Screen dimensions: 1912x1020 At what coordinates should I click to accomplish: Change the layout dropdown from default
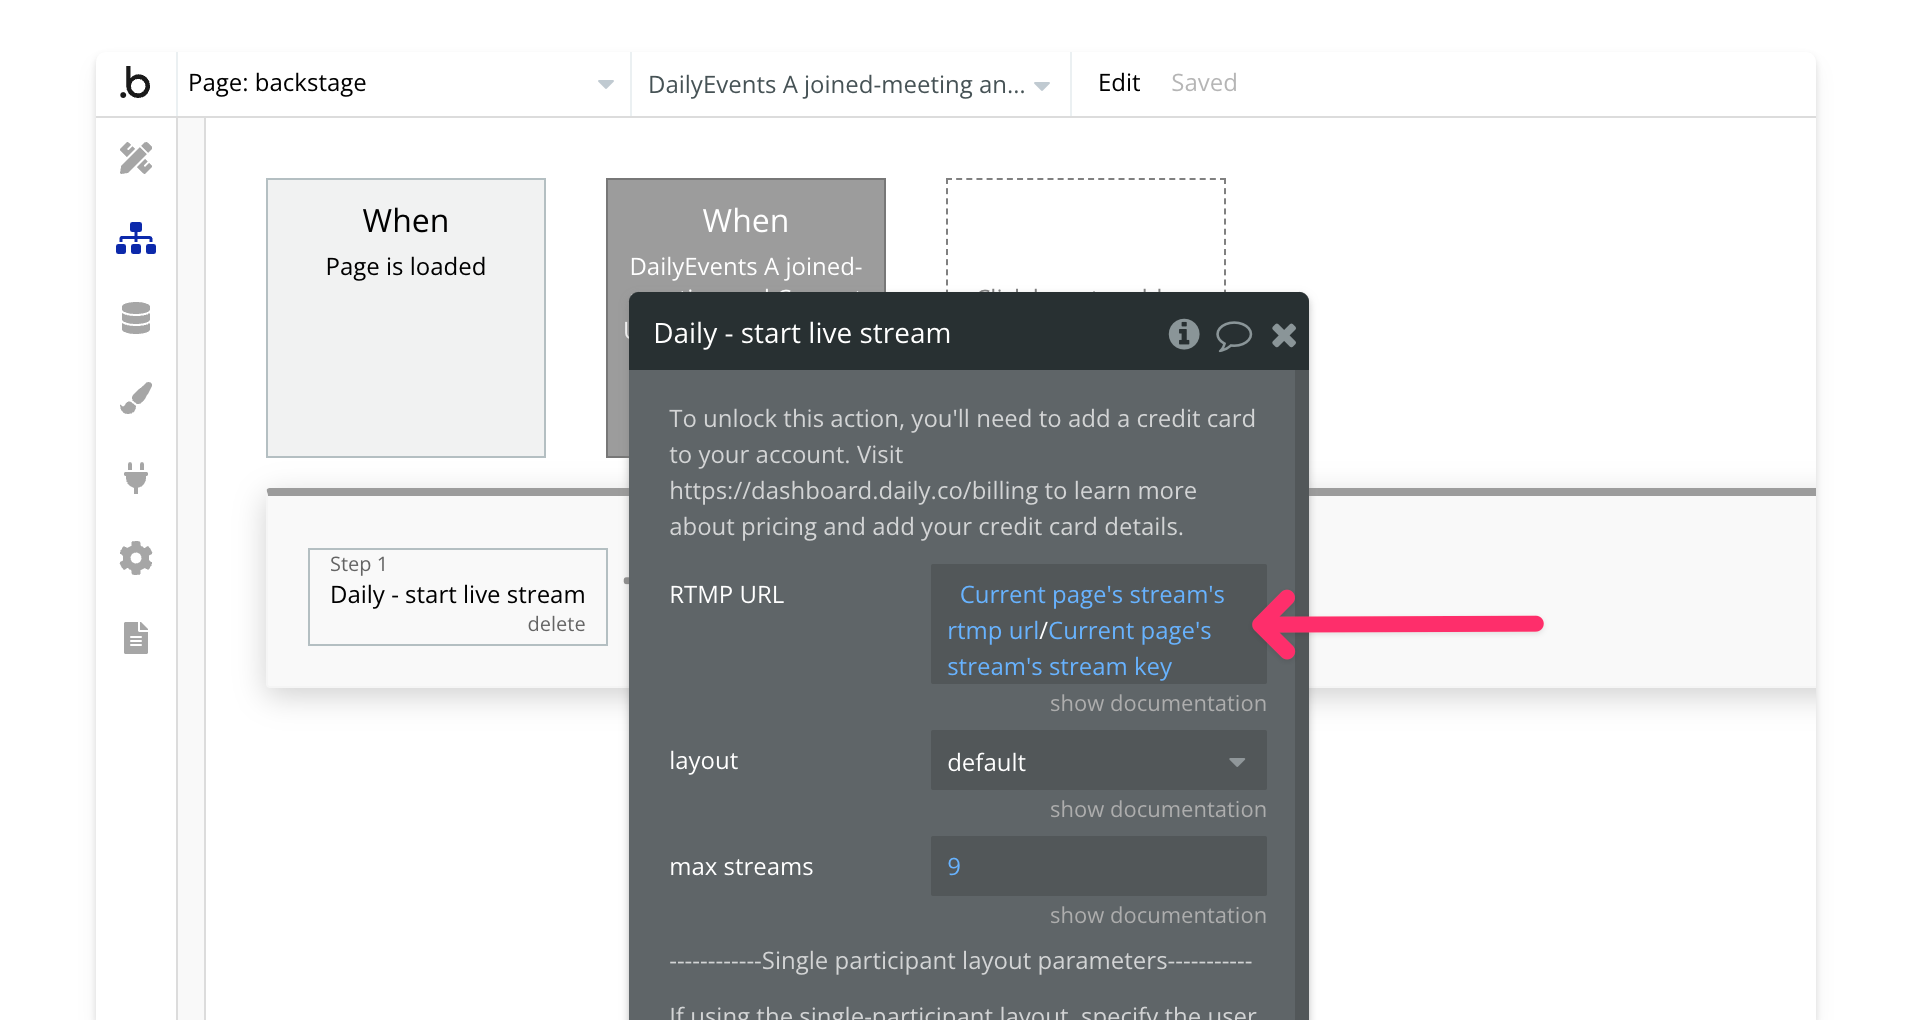pyautogui.click(x=1097, y=761)
